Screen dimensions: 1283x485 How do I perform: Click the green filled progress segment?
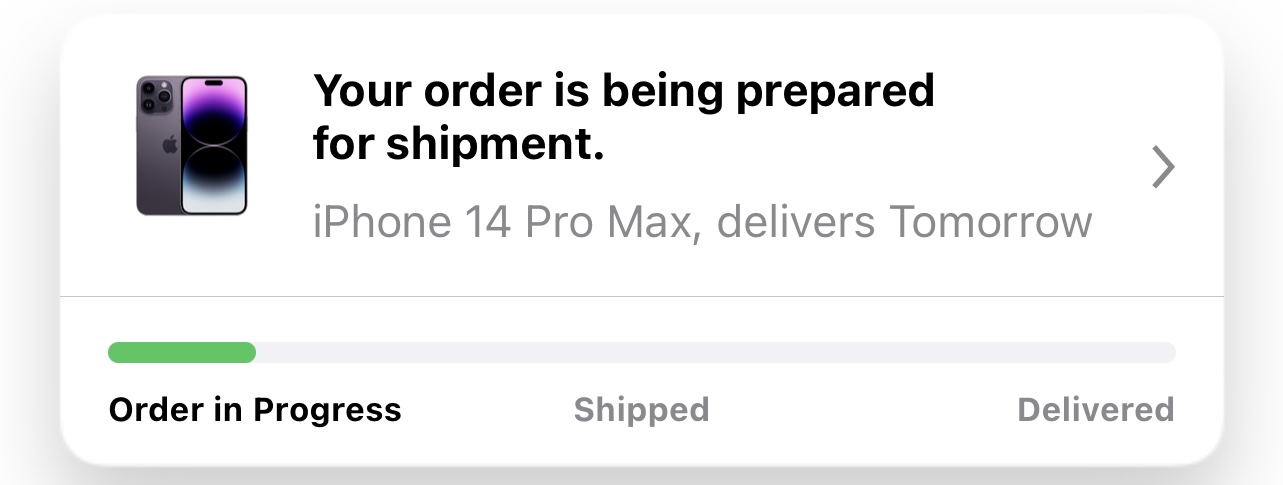pos(181,352)
